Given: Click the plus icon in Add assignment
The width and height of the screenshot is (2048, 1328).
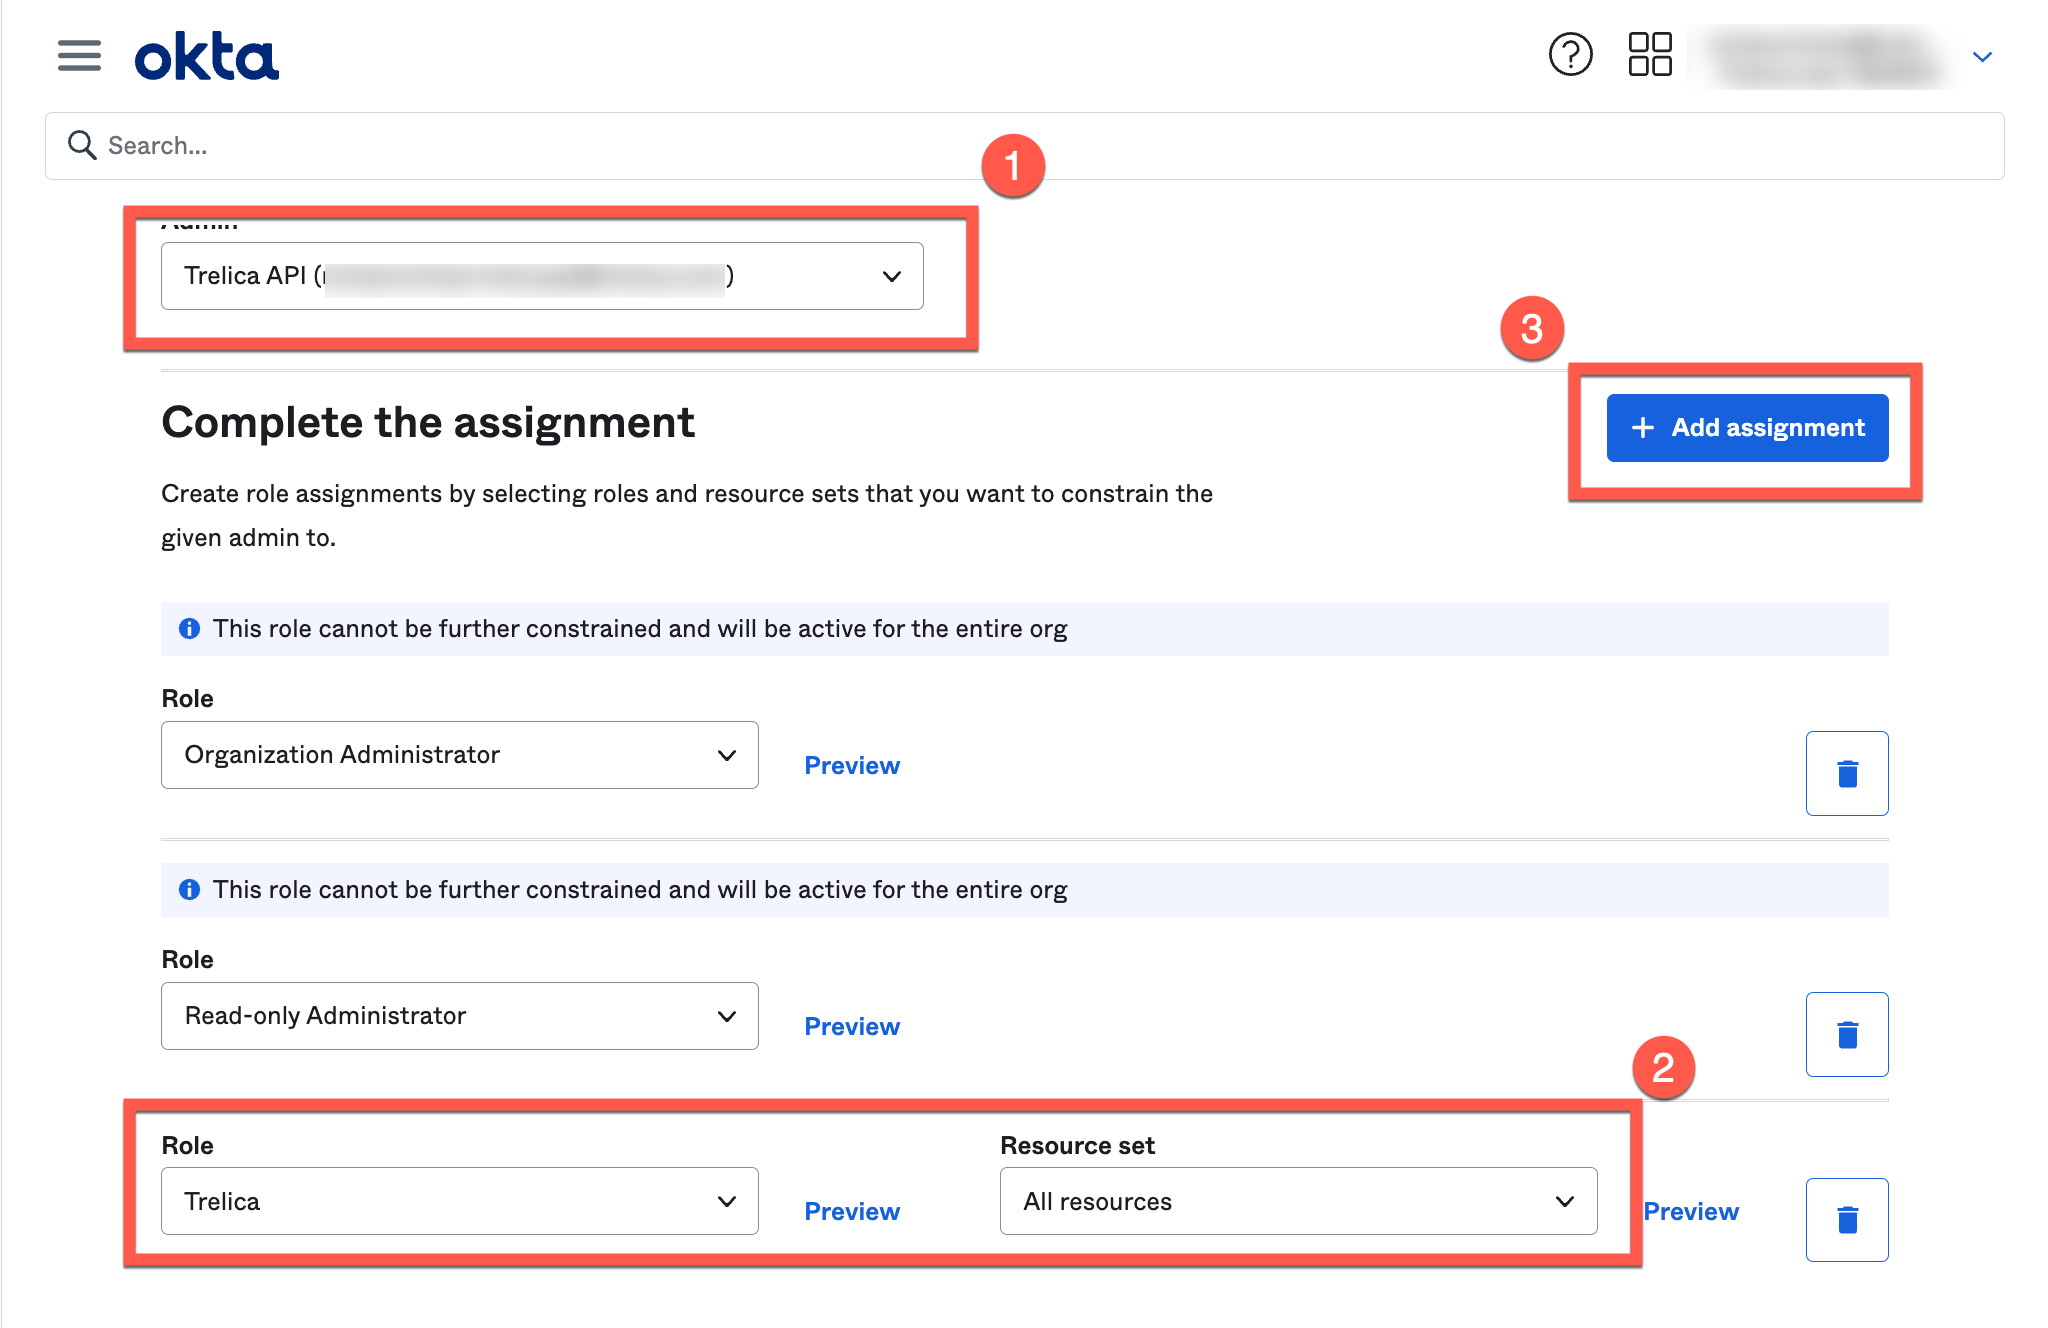Looking at the screenshot, I should (x=1642, y=428).
